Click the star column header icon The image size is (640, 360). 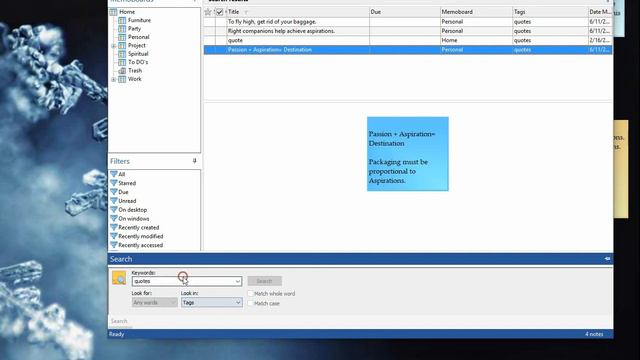point(208,12)
